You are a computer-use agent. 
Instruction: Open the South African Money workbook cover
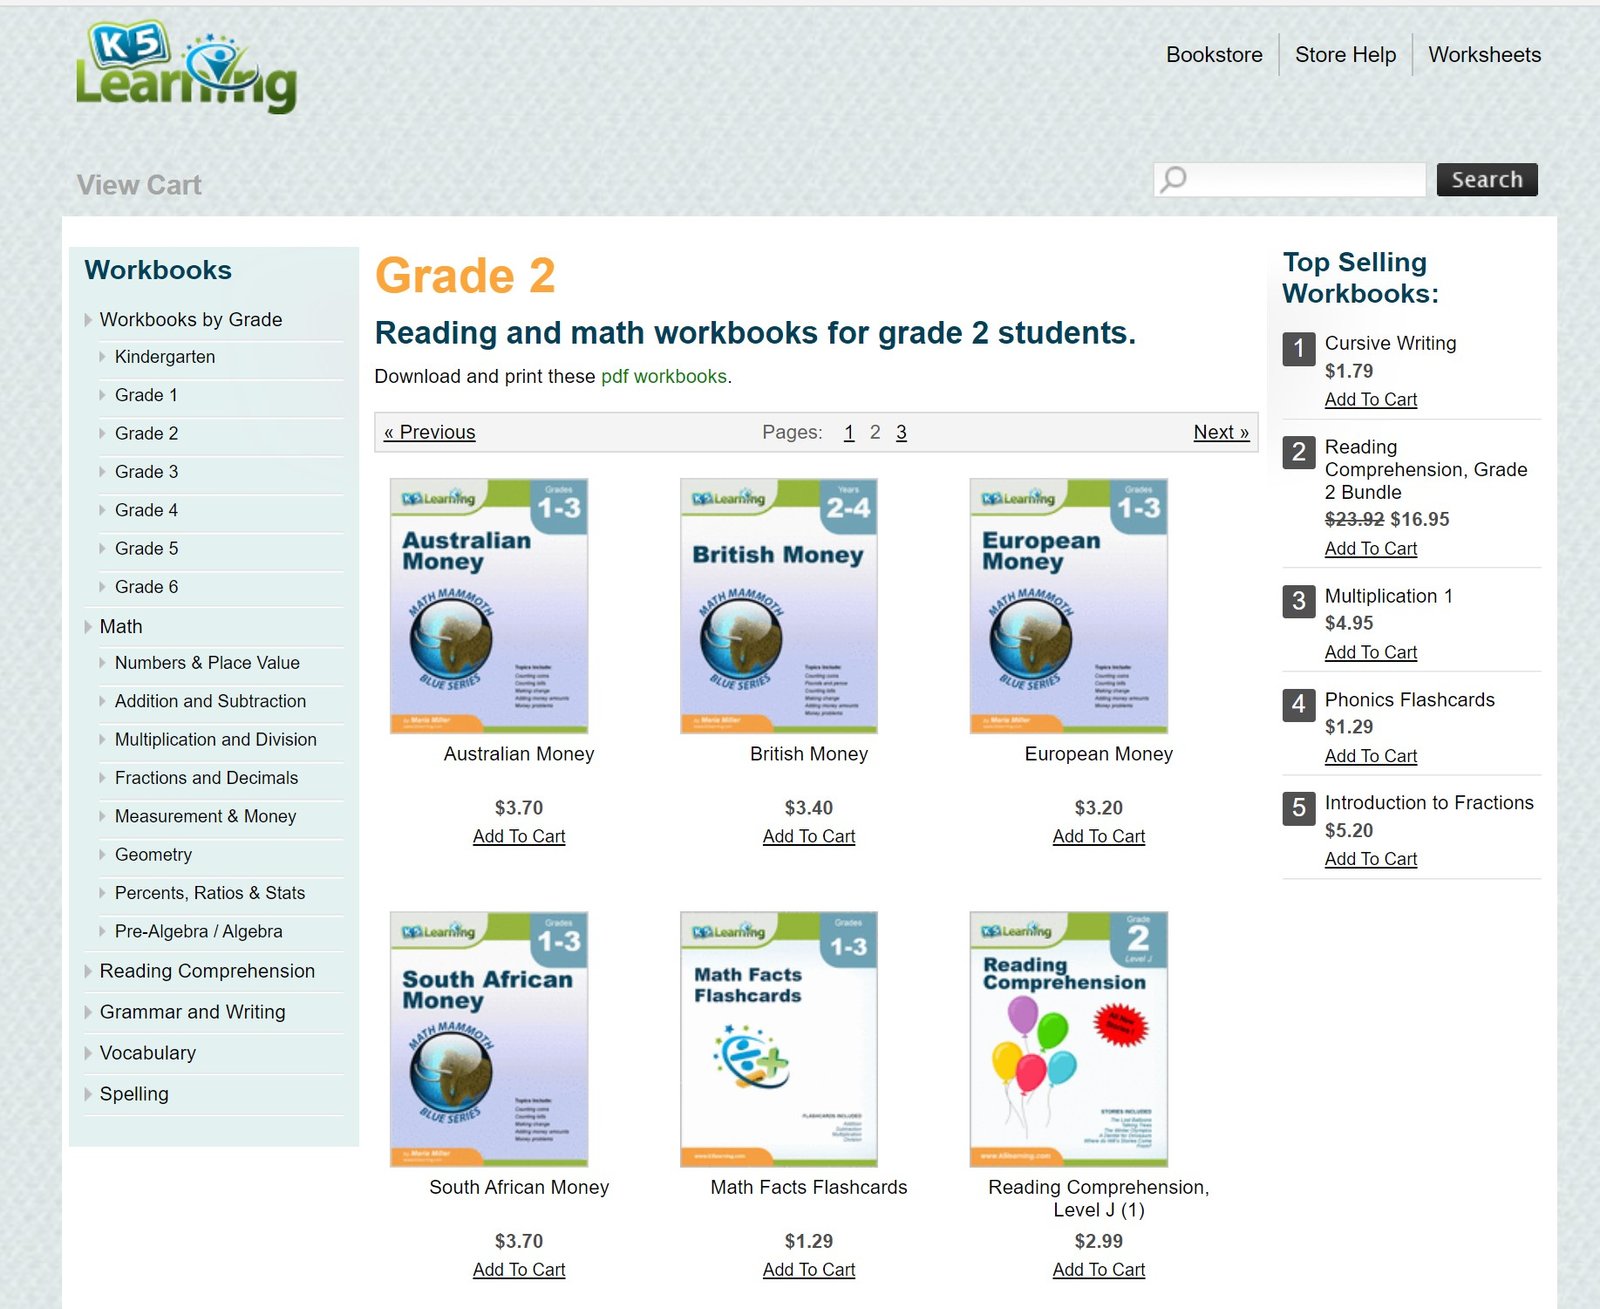pos(489,1039)
